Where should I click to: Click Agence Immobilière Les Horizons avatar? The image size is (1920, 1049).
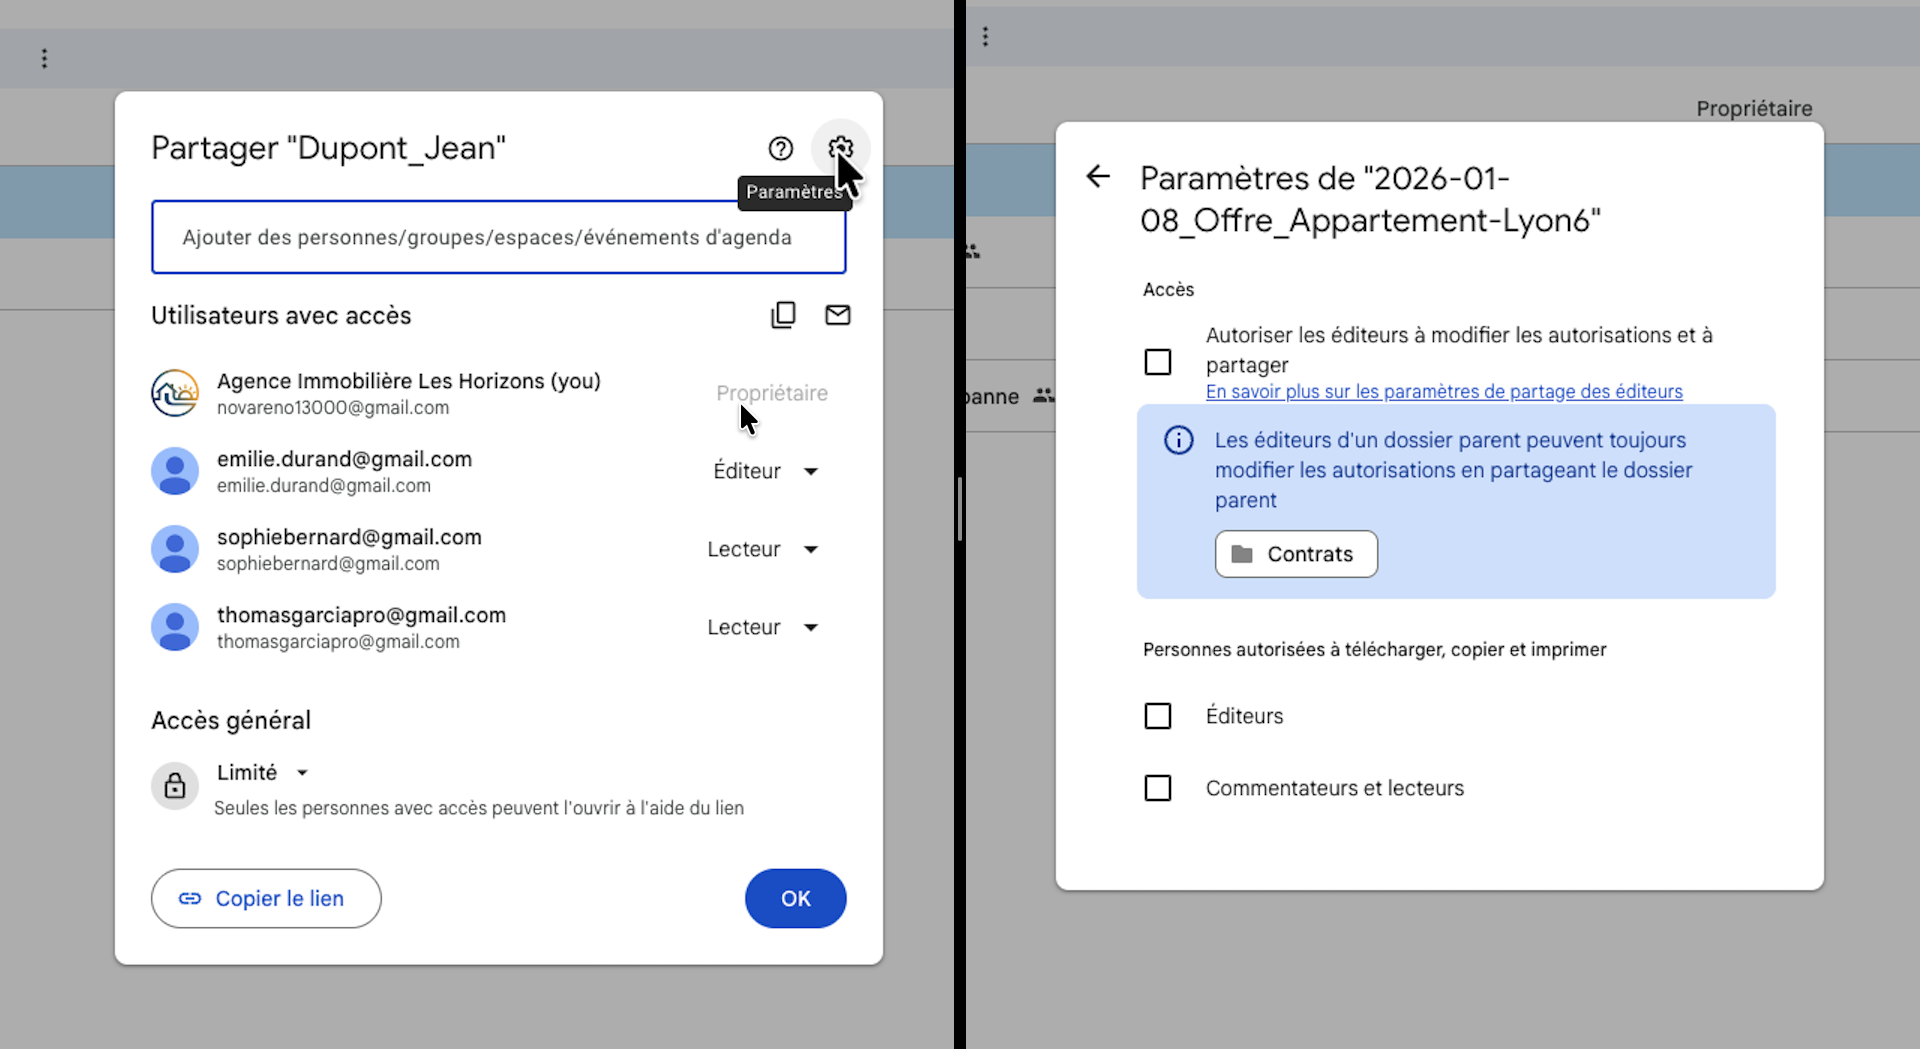[175, 393]
